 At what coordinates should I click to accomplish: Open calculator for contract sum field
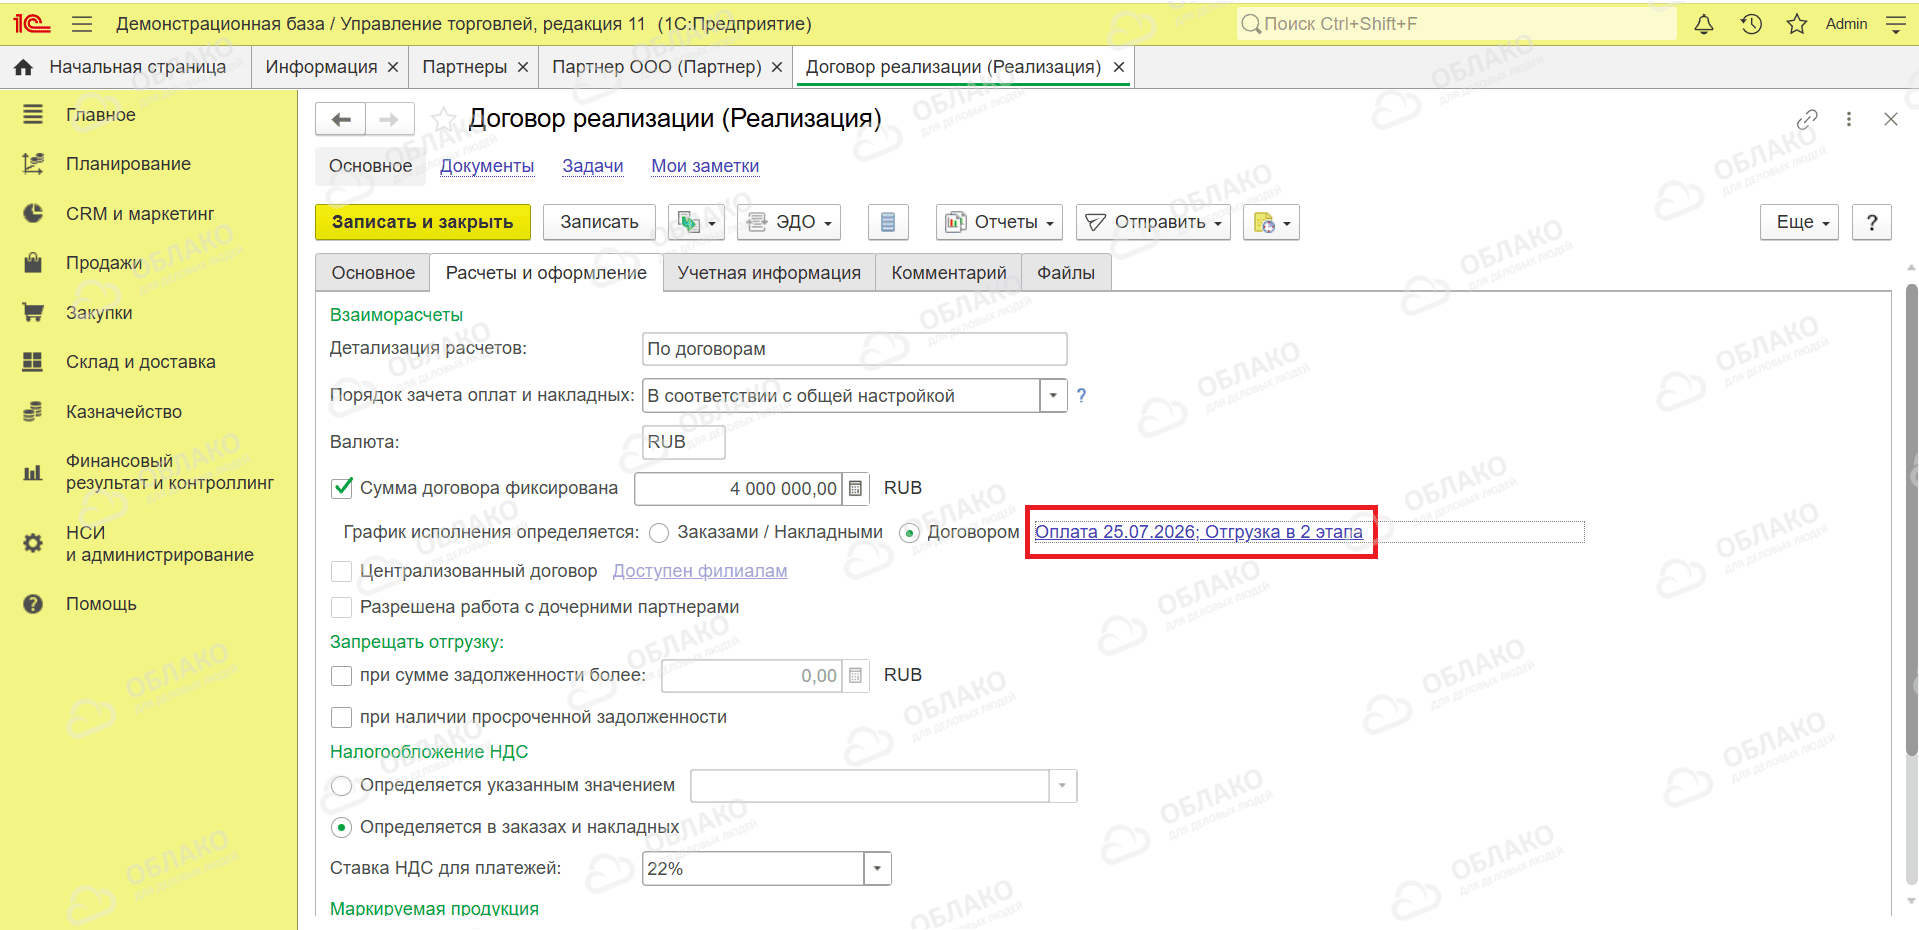[x=856, y=489]
